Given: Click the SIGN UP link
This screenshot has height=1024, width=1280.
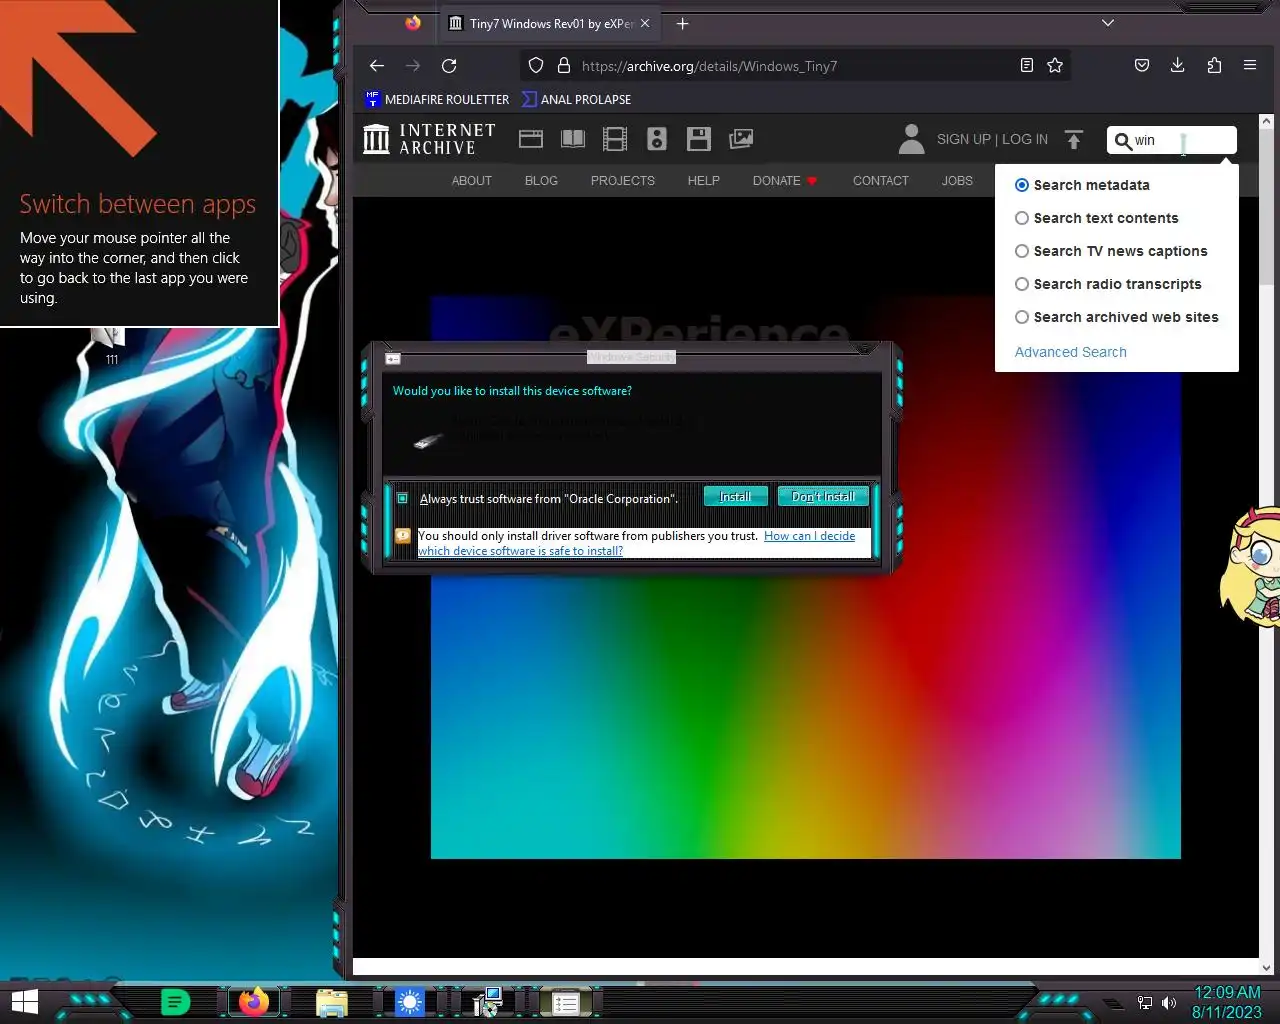Looking at the screenshot, I should pos(963,139).
